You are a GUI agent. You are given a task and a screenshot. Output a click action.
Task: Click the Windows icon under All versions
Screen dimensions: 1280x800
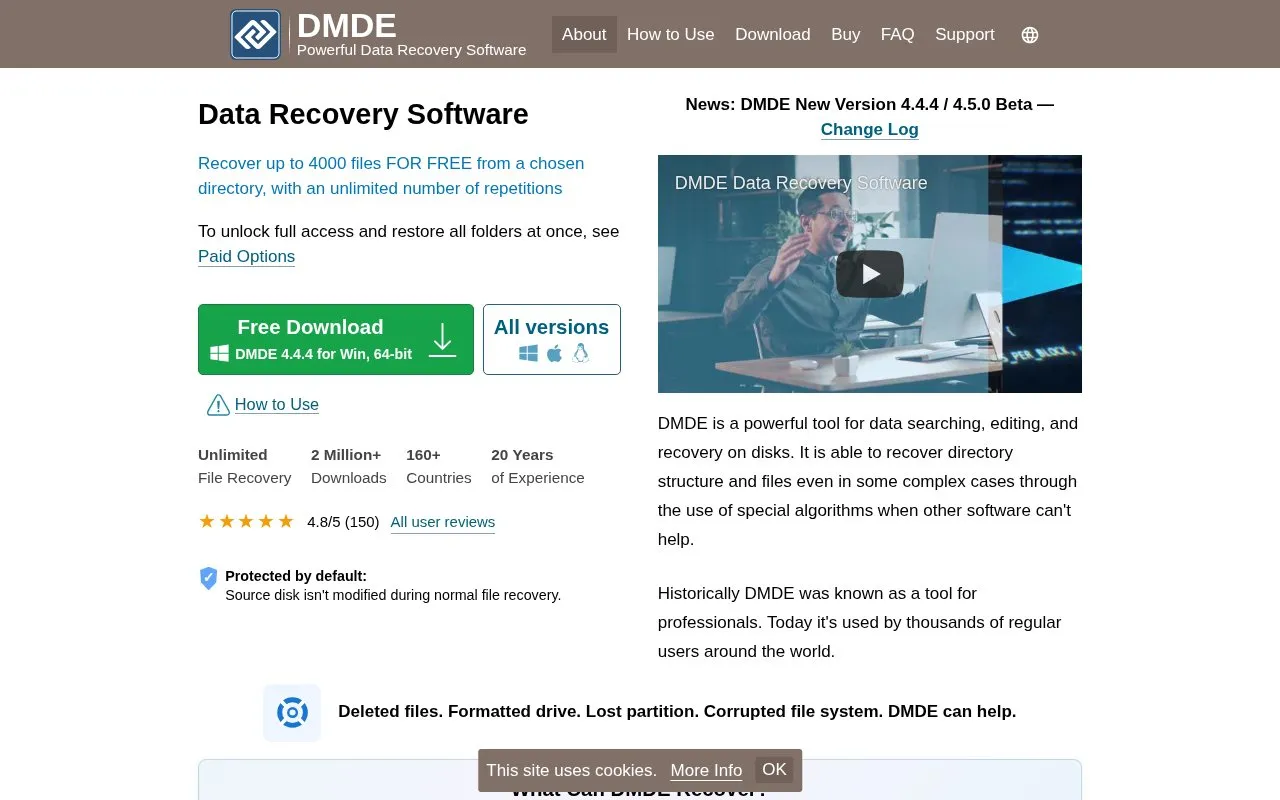click(x=529, y=353)
